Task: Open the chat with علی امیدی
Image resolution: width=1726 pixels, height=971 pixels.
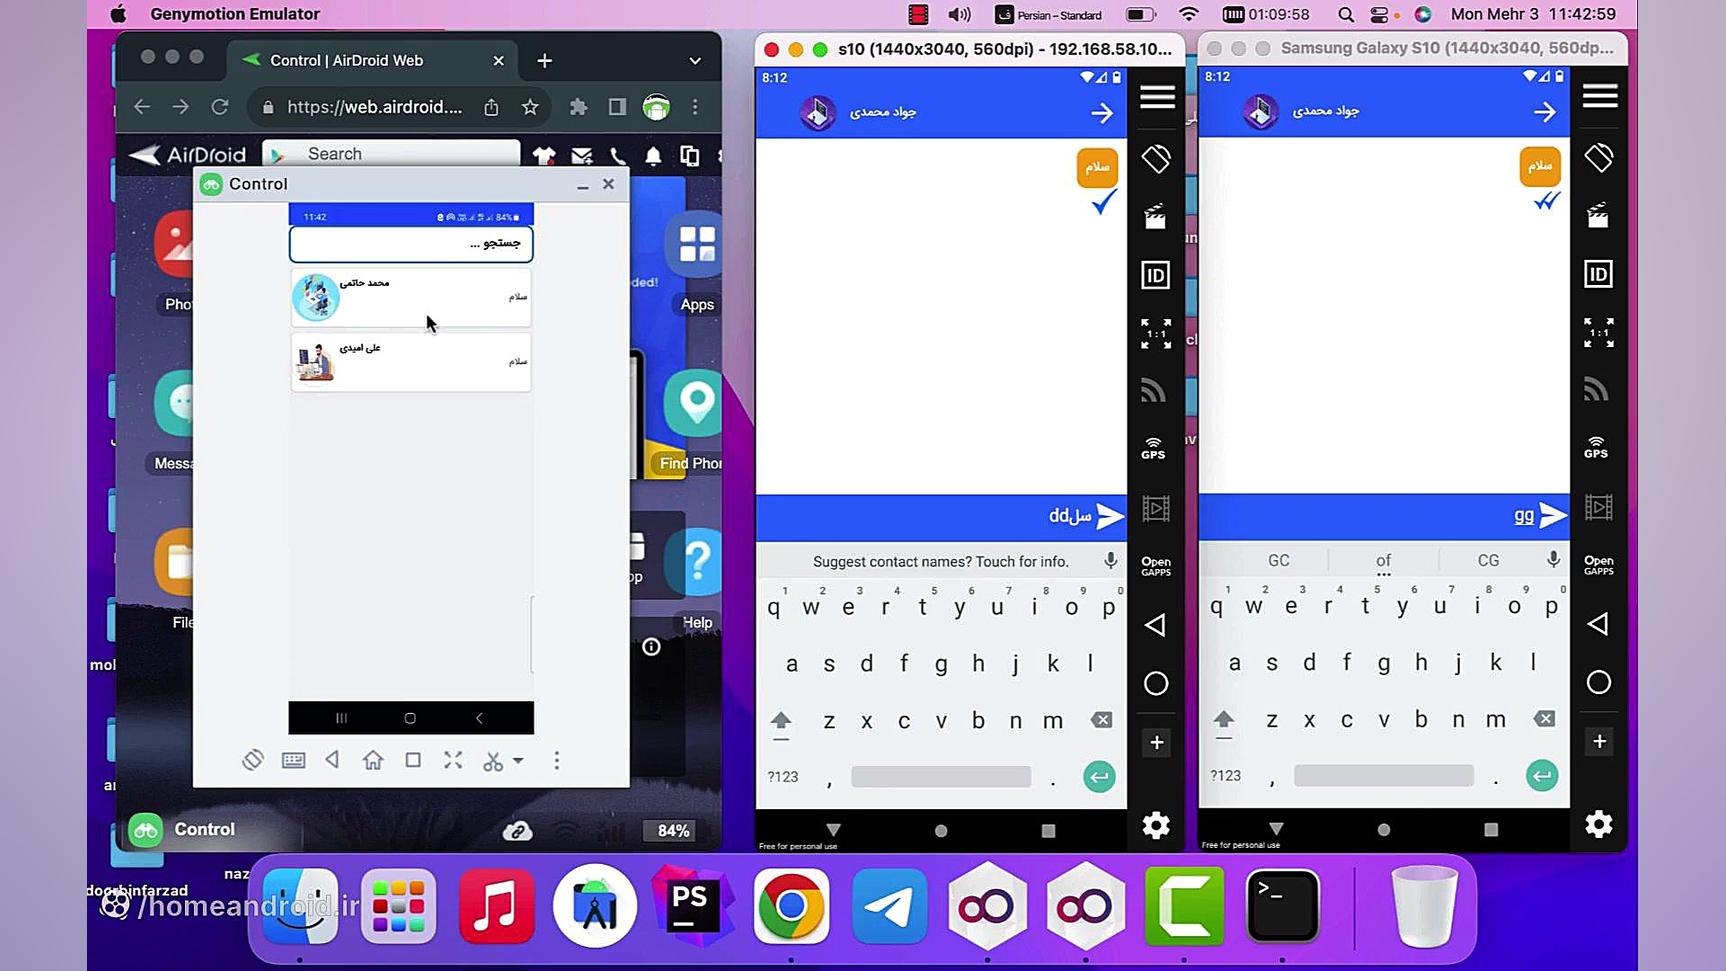Action: click(411, 361)
